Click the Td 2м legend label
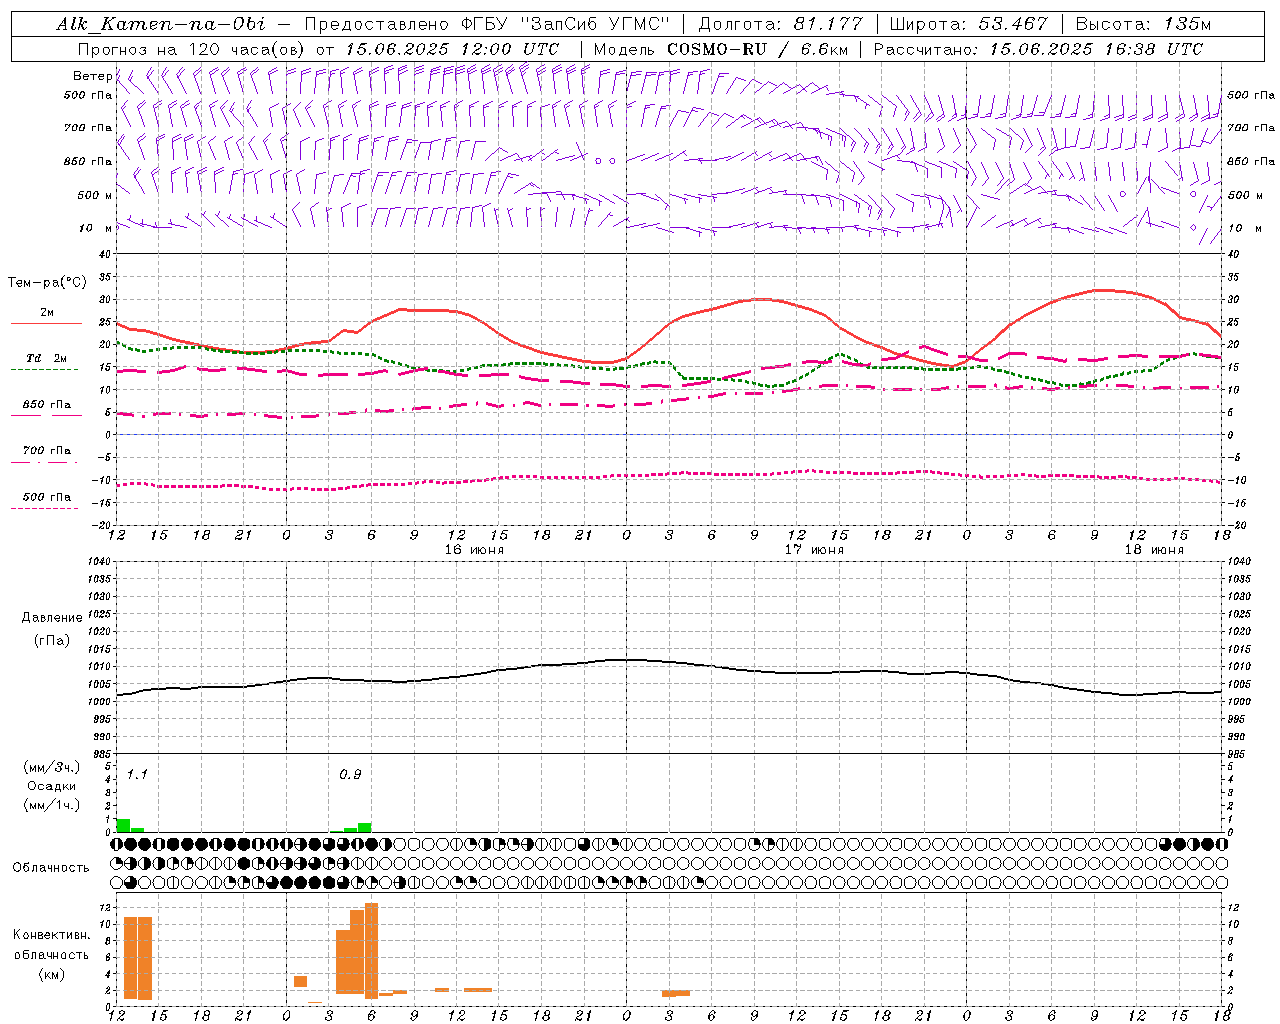 [46, 358]
